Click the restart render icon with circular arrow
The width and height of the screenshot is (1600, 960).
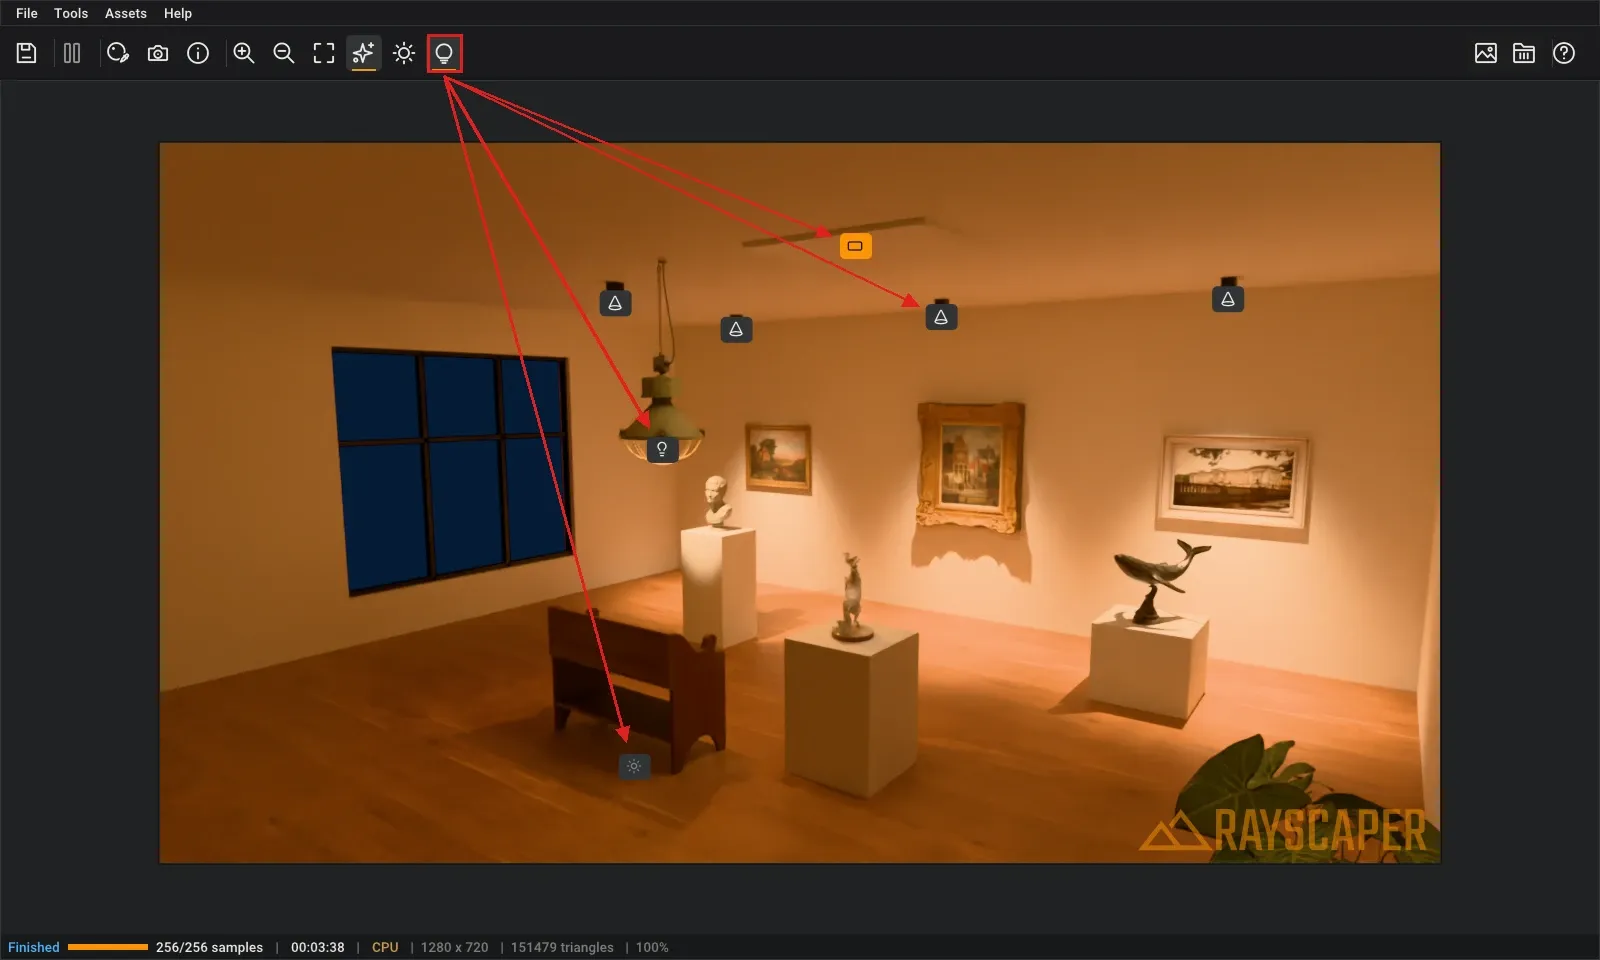118,53
